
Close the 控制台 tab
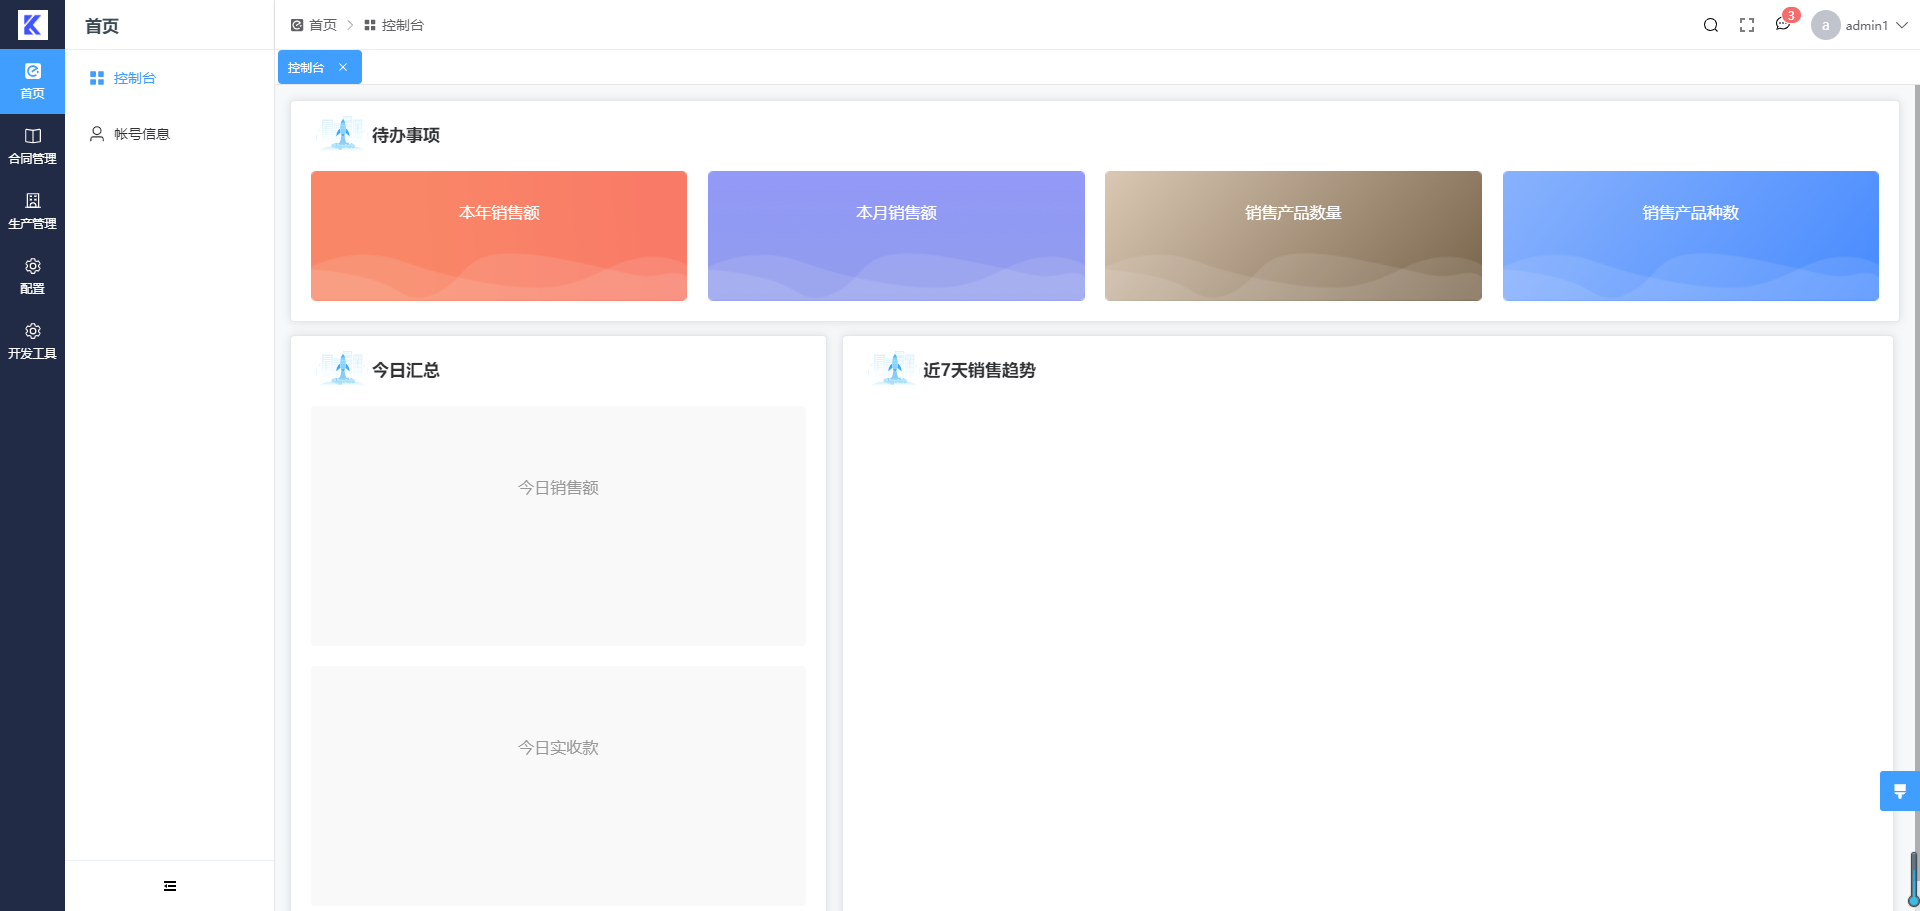(343, 67)
